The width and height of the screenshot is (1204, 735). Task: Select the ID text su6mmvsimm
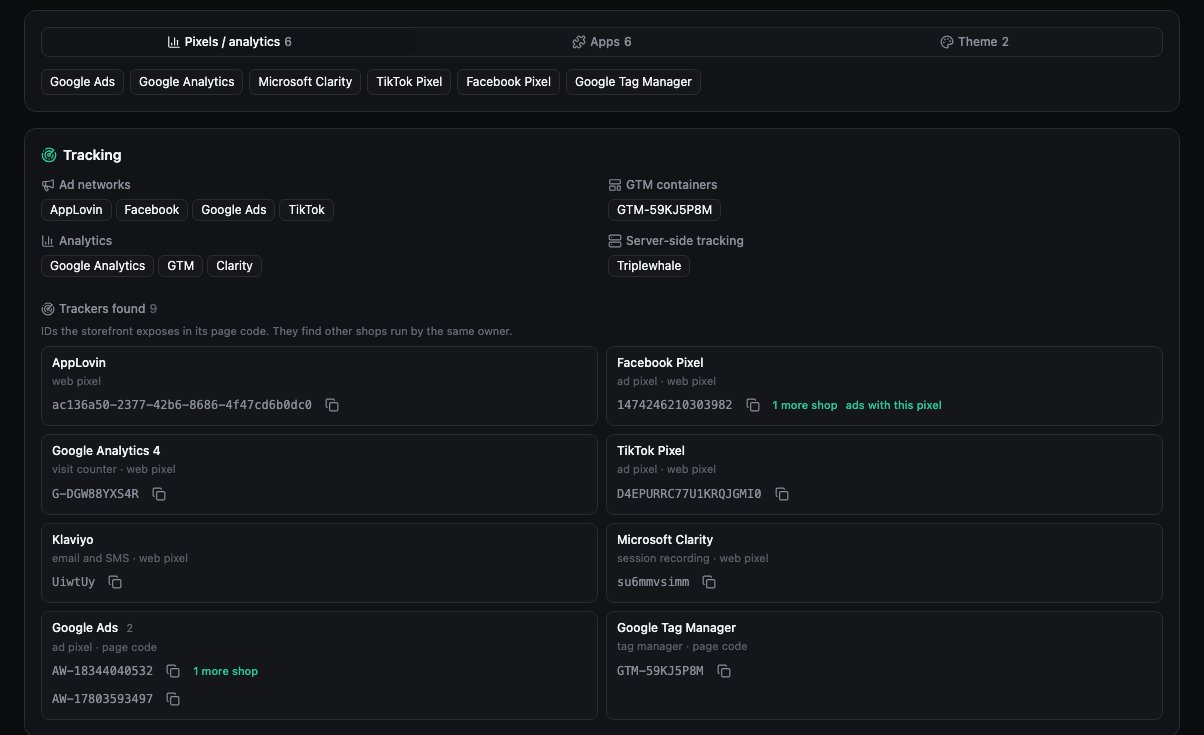point(653,582)
